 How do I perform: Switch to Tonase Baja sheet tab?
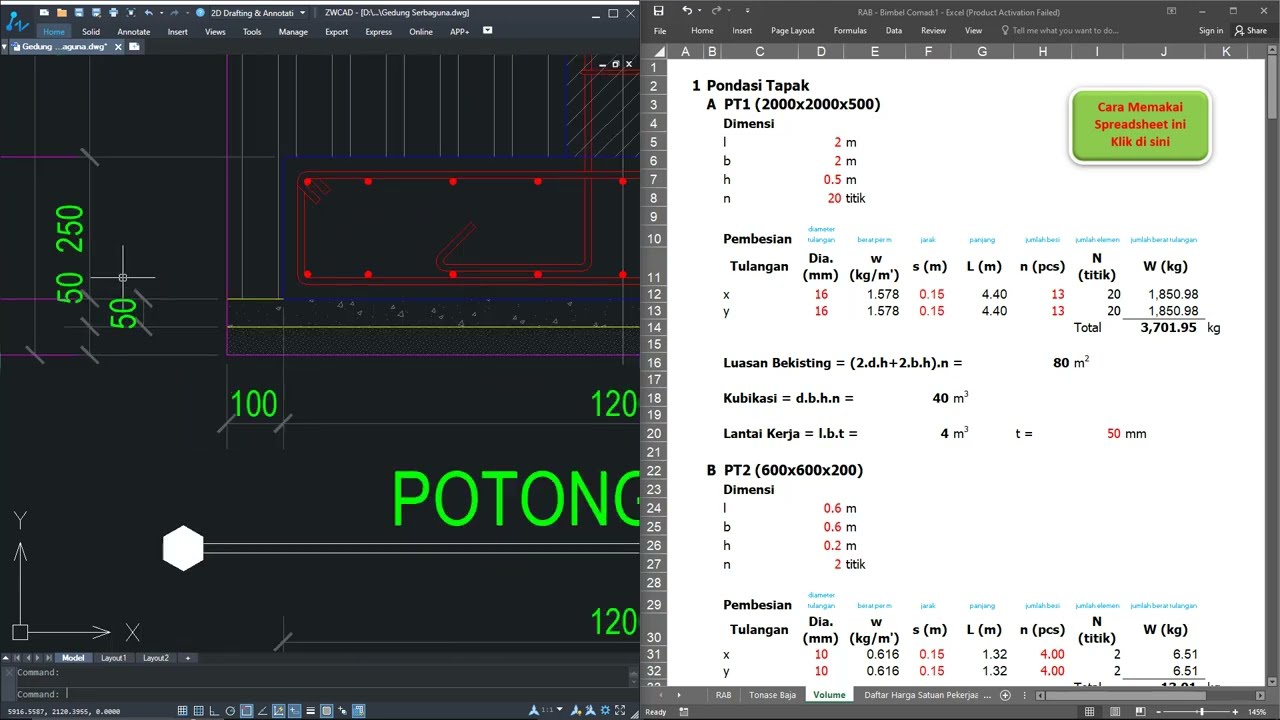[773, 695]
